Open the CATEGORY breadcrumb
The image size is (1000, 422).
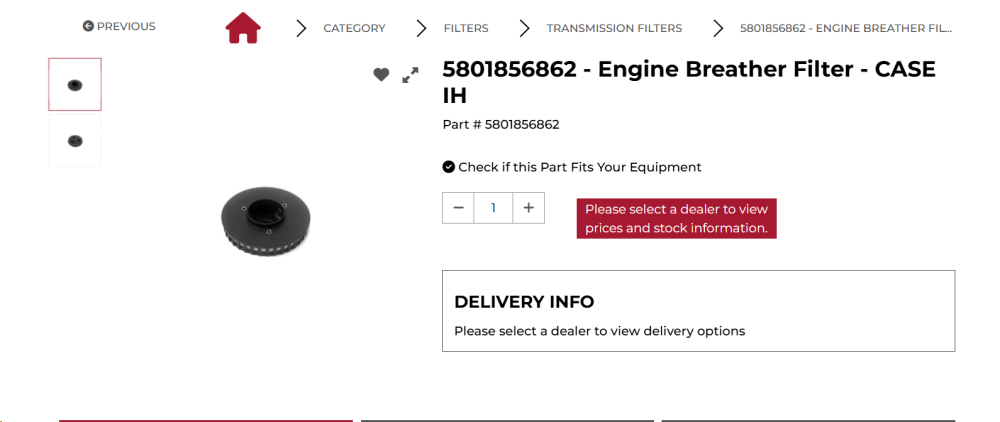[x=354, y=28]
